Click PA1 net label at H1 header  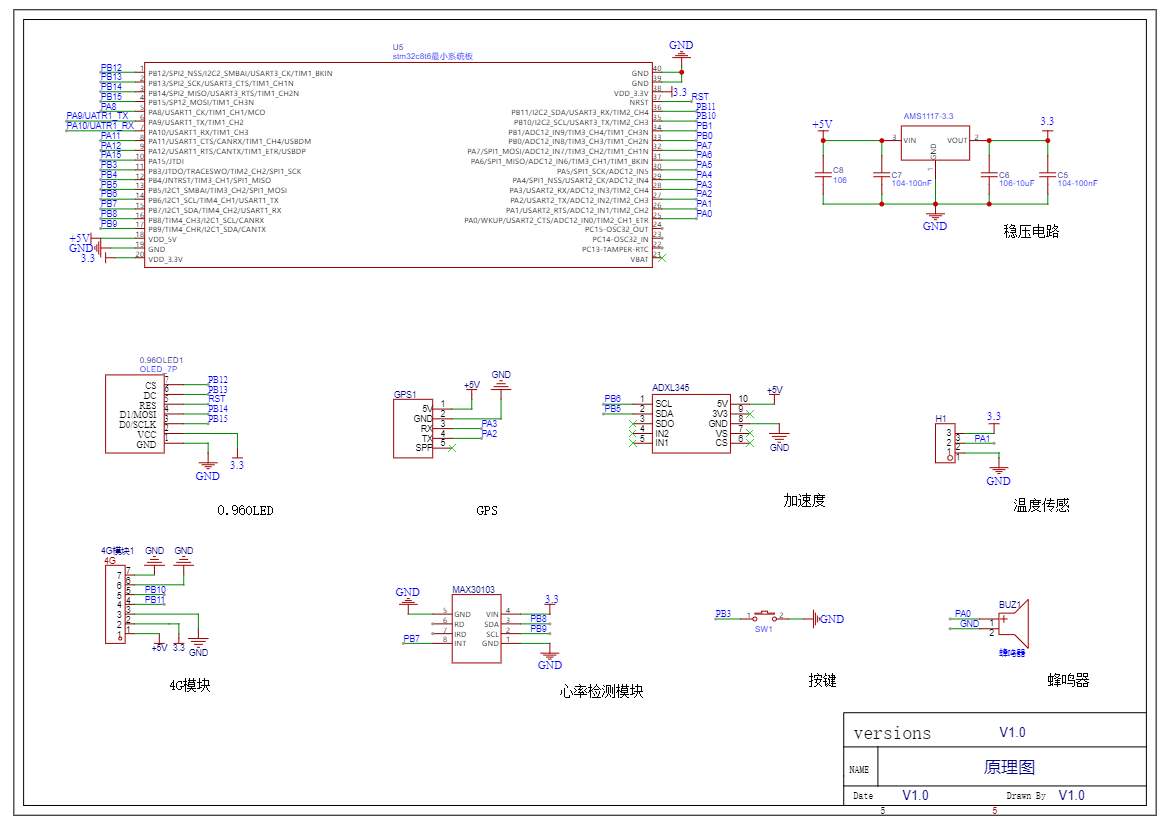click(982, 439)
